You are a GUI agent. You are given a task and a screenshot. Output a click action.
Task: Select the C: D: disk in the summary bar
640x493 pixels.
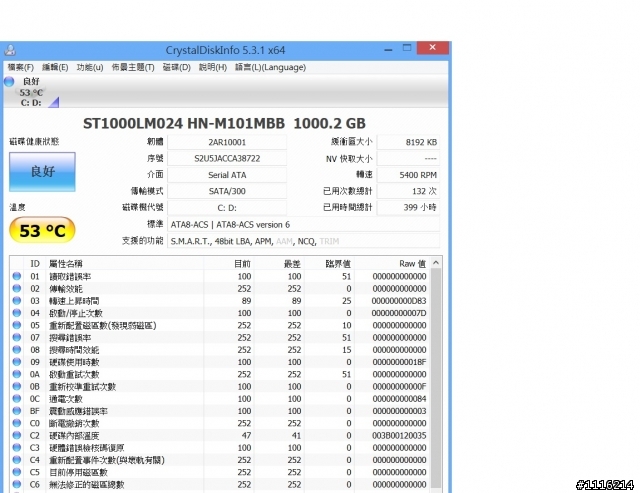click(x=31, y=92)
